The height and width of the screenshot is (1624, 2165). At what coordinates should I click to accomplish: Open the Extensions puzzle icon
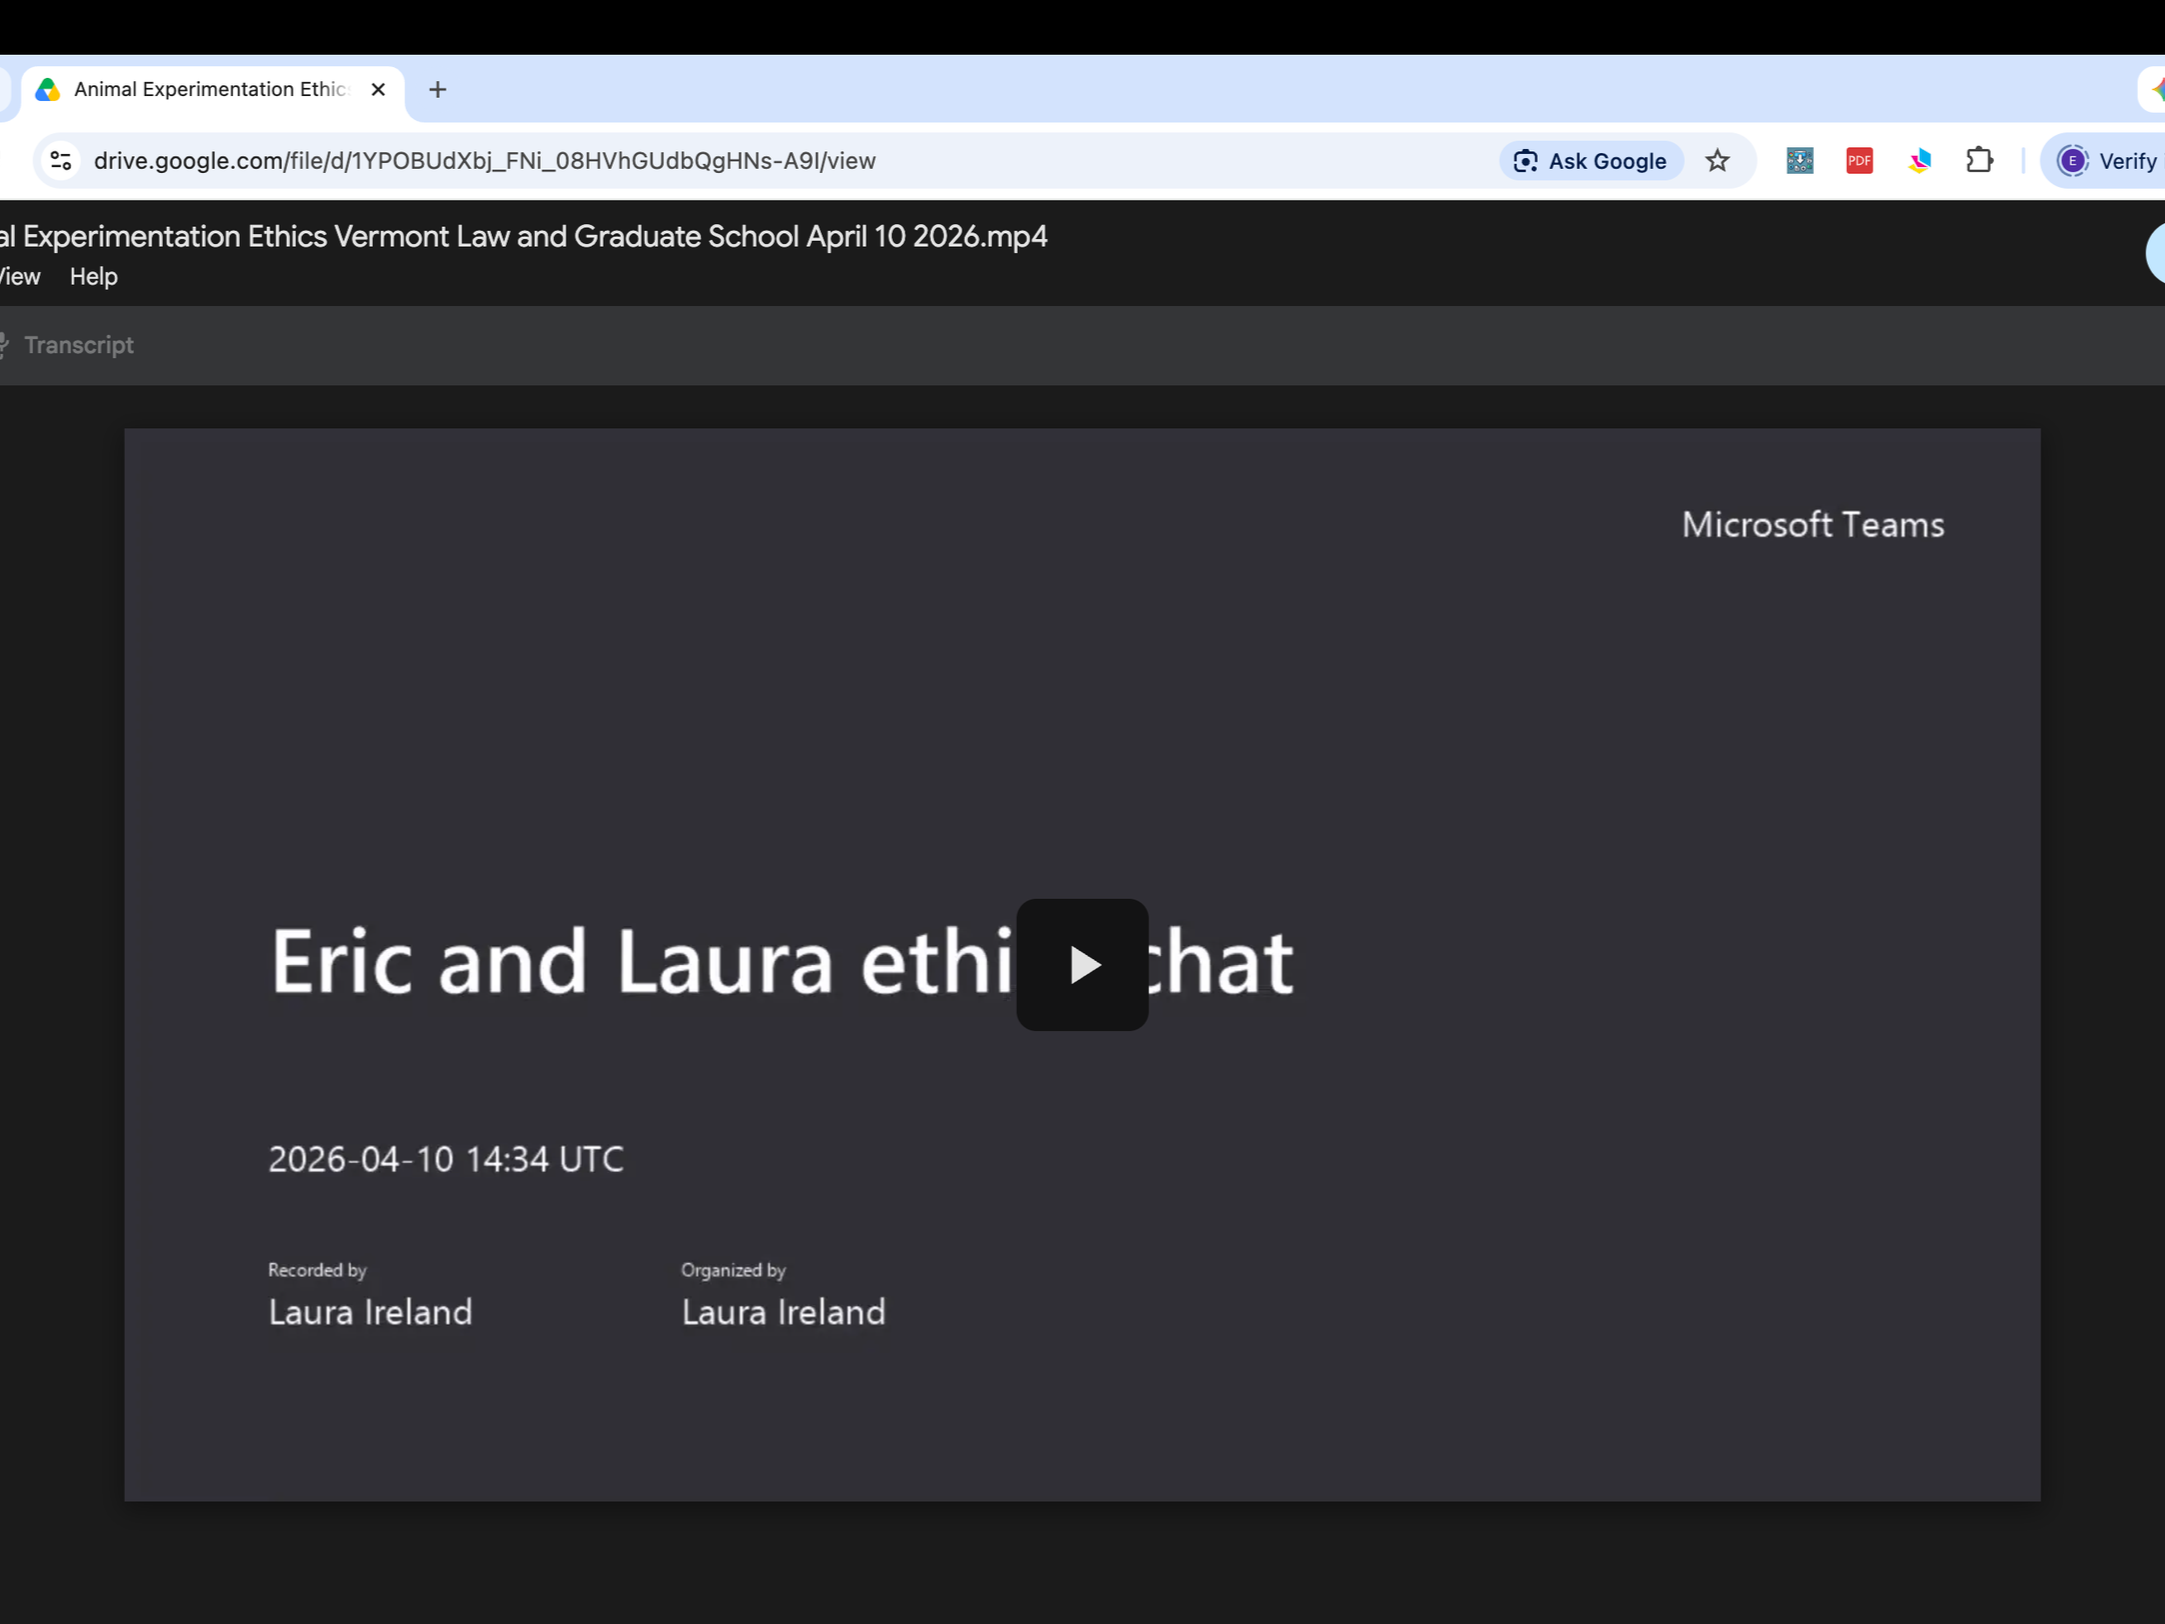[x=1979, y=160]
